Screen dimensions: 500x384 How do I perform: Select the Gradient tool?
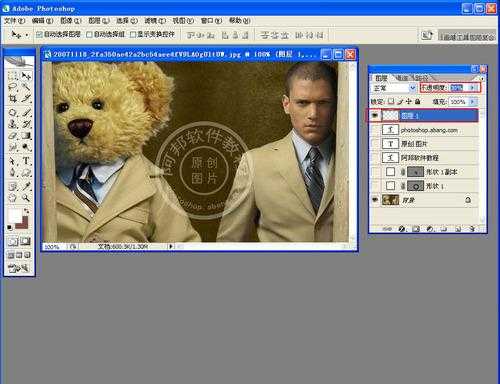[x=26, y=136]
